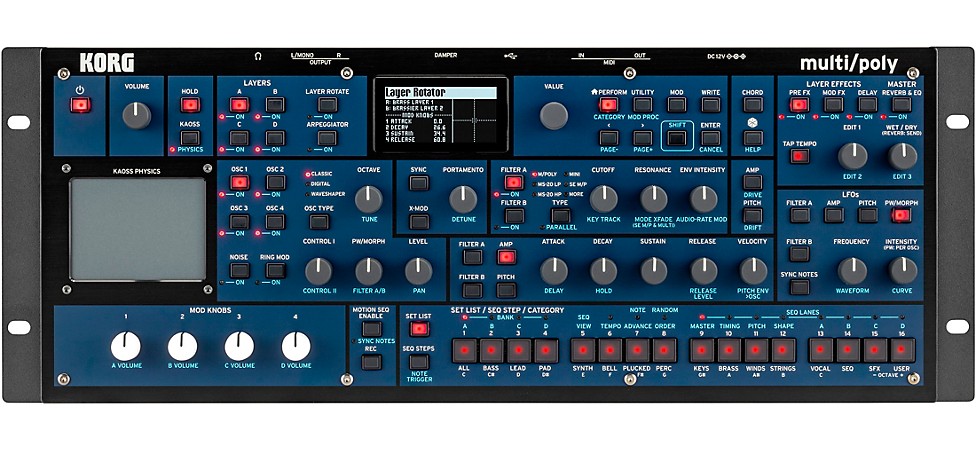Select step button 4 labeled PAD
The height and width of the screenshot is (450, 976).
pos(547,350)
